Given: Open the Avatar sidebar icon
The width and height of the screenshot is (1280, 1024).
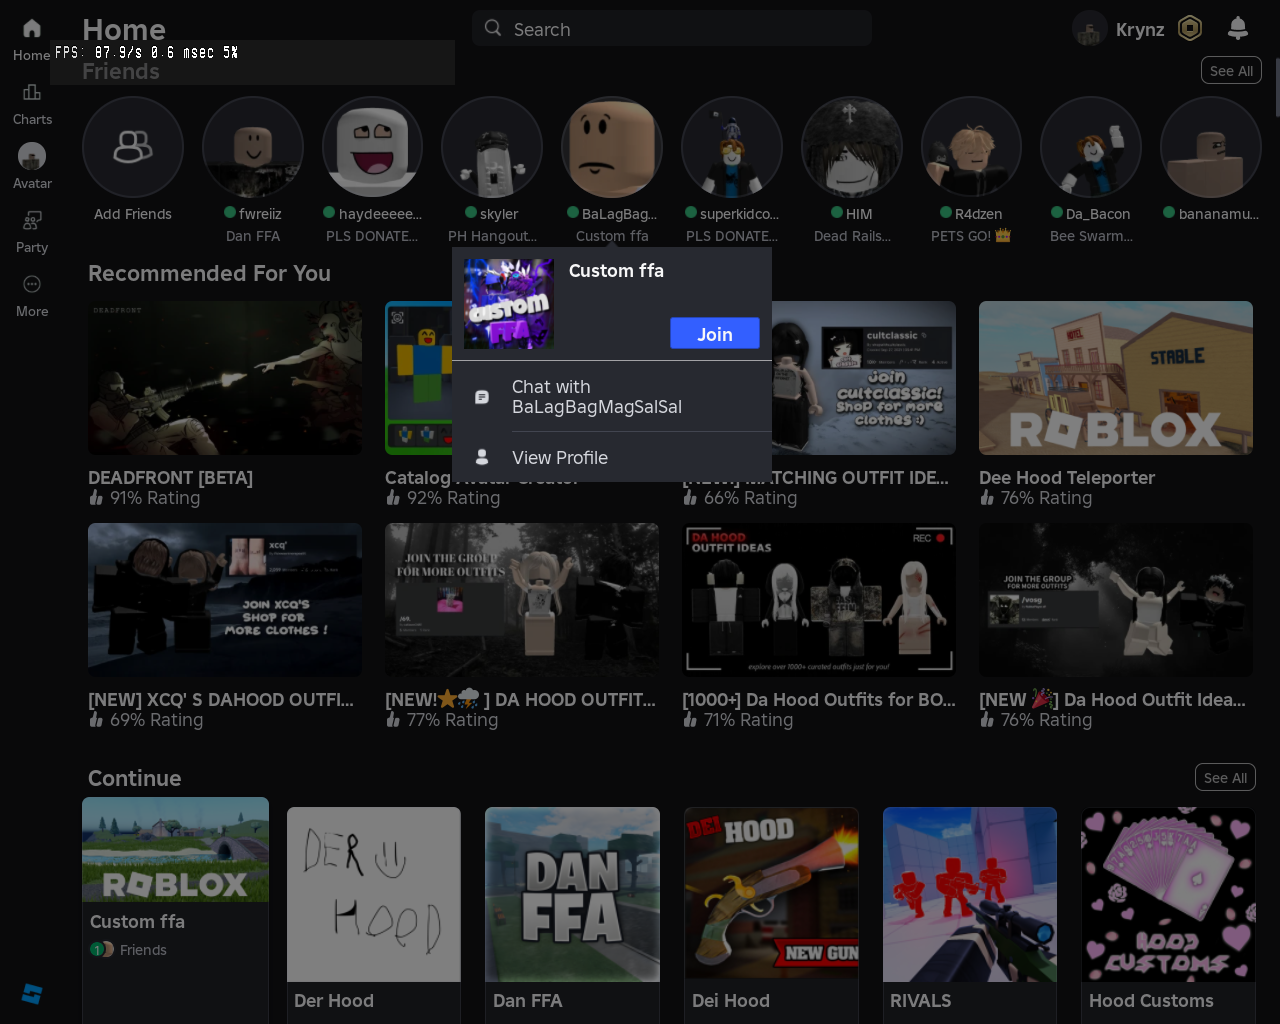Looking at the screenshot, I should pyautogui.click(x=32, y=156).
